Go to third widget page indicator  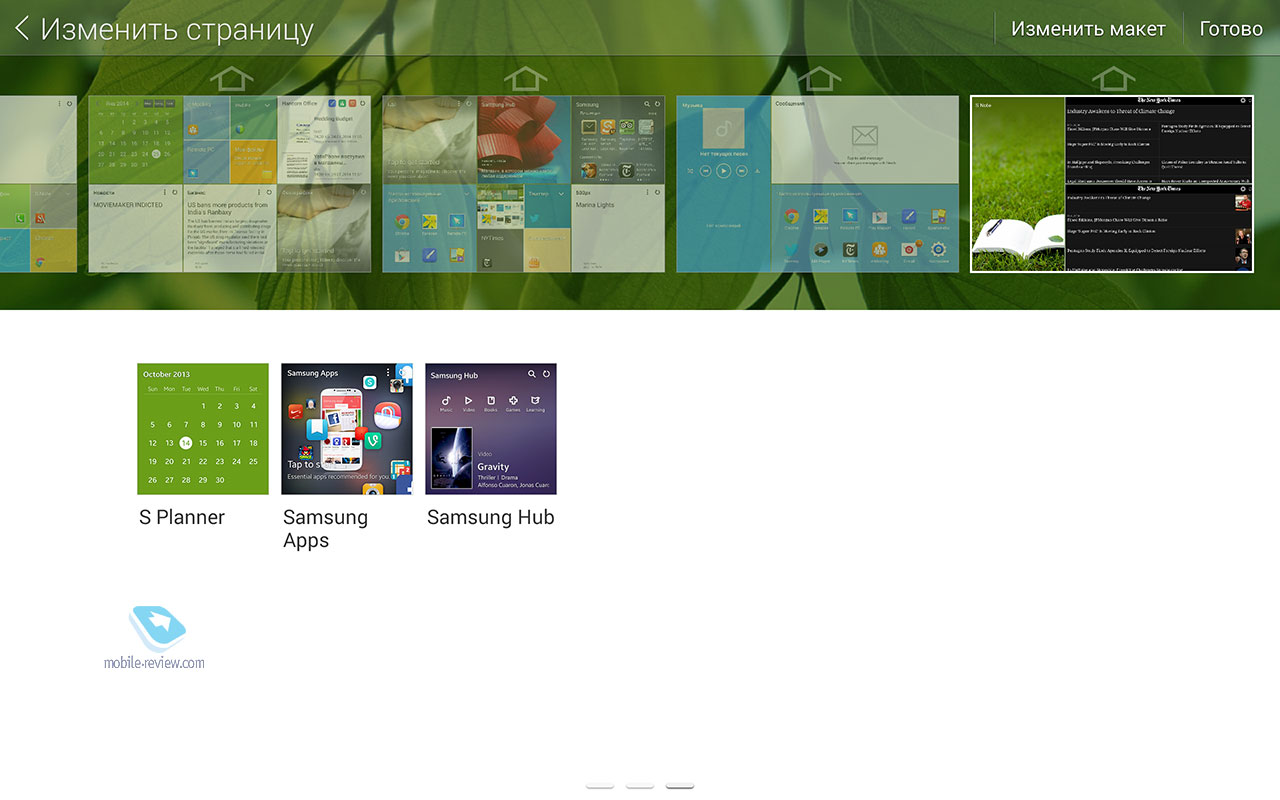[x=680, y=786]
